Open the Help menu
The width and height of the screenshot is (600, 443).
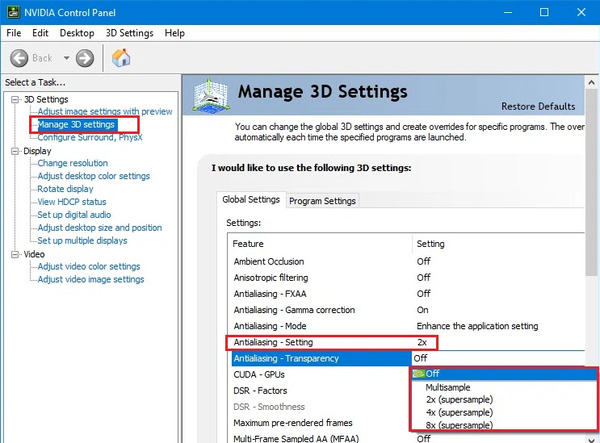174,33
